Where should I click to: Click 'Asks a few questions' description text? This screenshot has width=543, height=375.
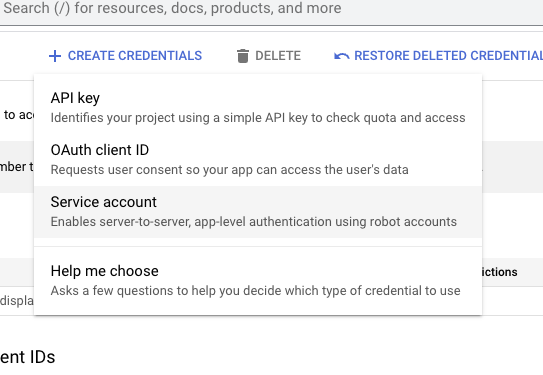click(x=256, y=291)
